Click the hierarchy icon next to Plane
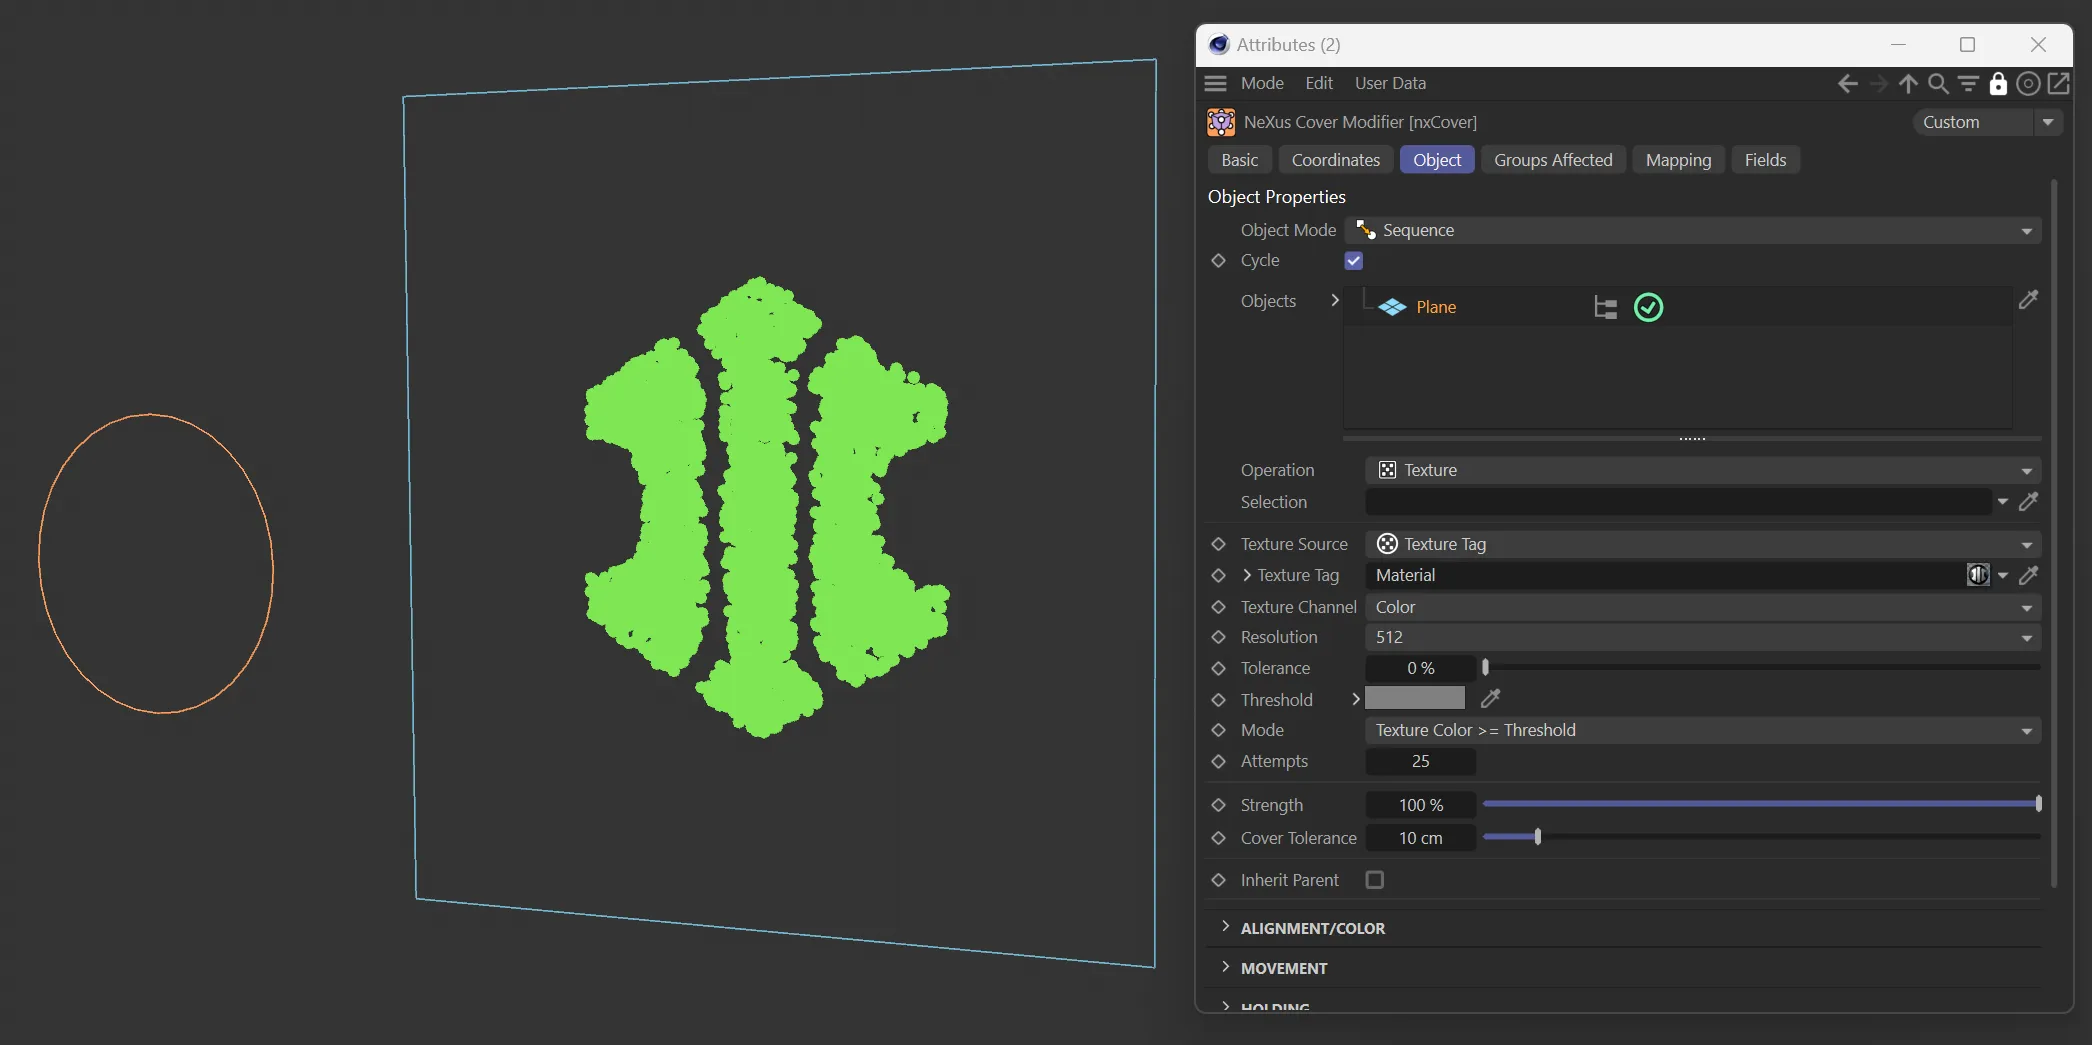 (x=1605, y=307)
